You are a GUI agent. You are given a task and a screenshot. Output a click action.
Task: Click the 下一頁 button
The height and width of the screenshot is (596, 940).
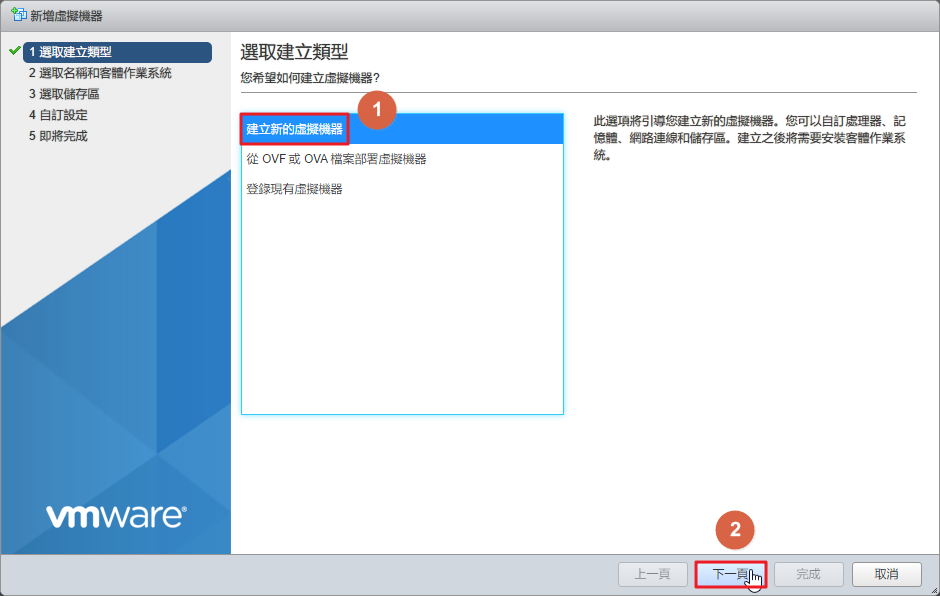731,574
